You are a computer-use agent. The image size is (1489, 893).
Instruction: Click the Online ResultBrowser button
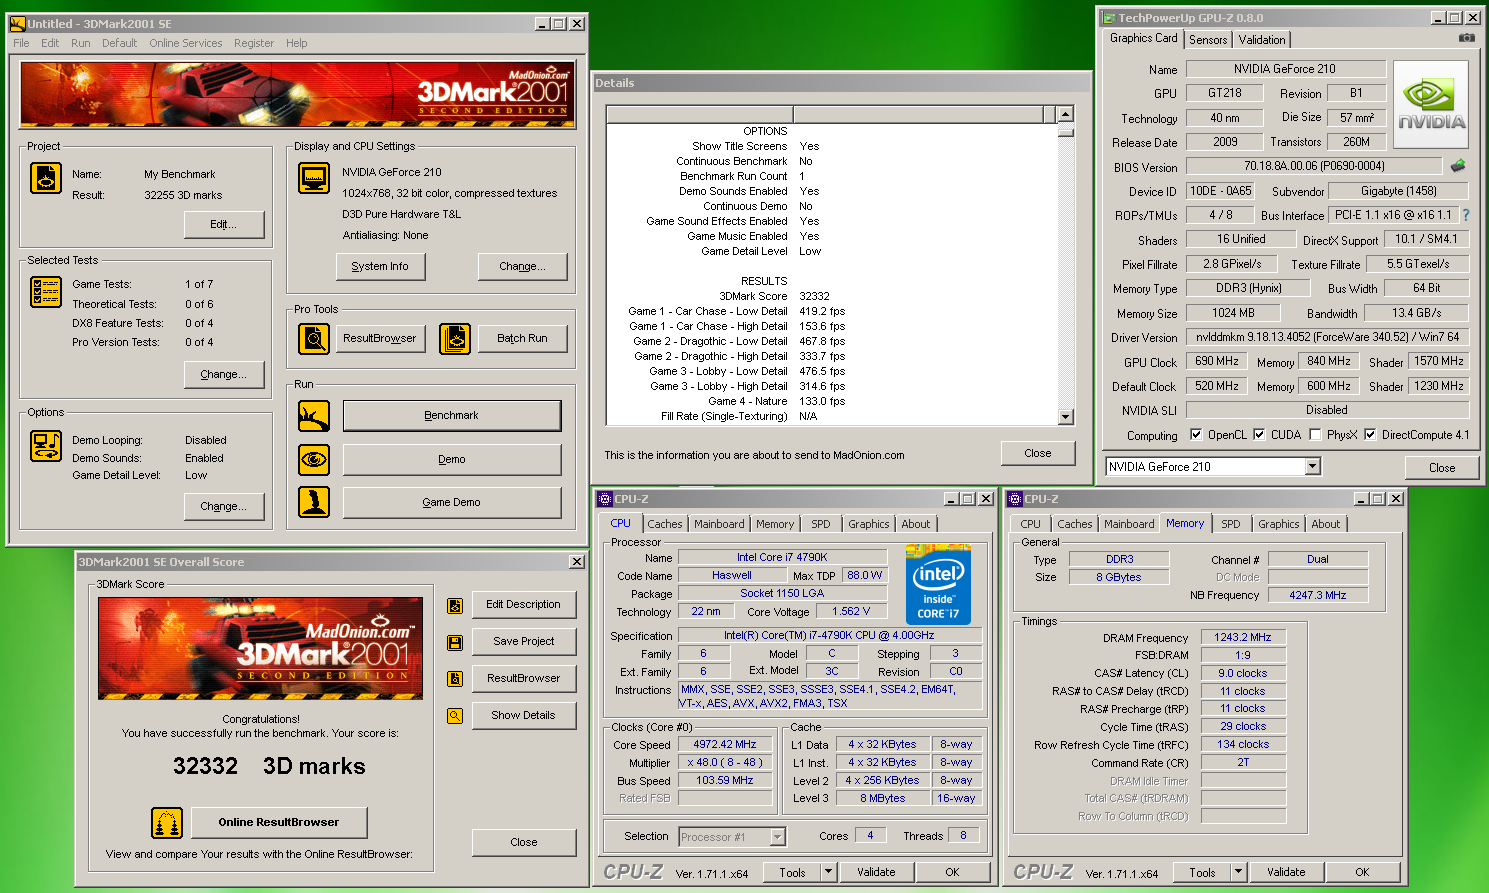coord(279,822)
